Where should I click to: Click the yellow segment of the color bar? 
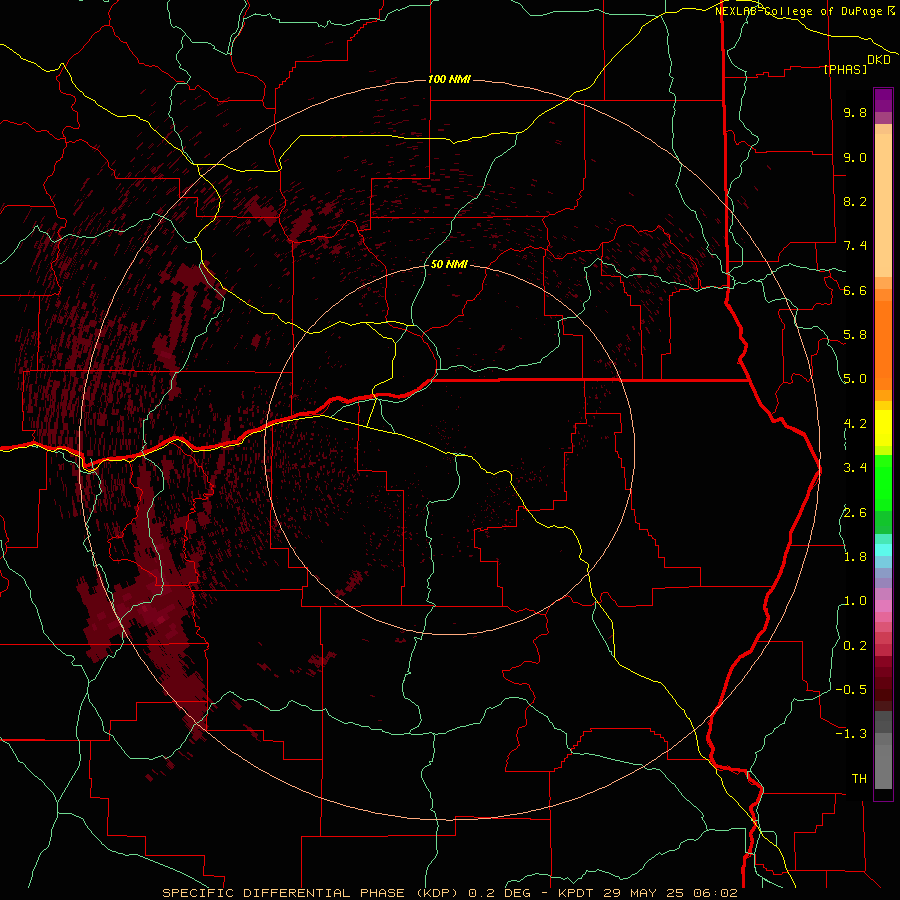click(883, 428)
